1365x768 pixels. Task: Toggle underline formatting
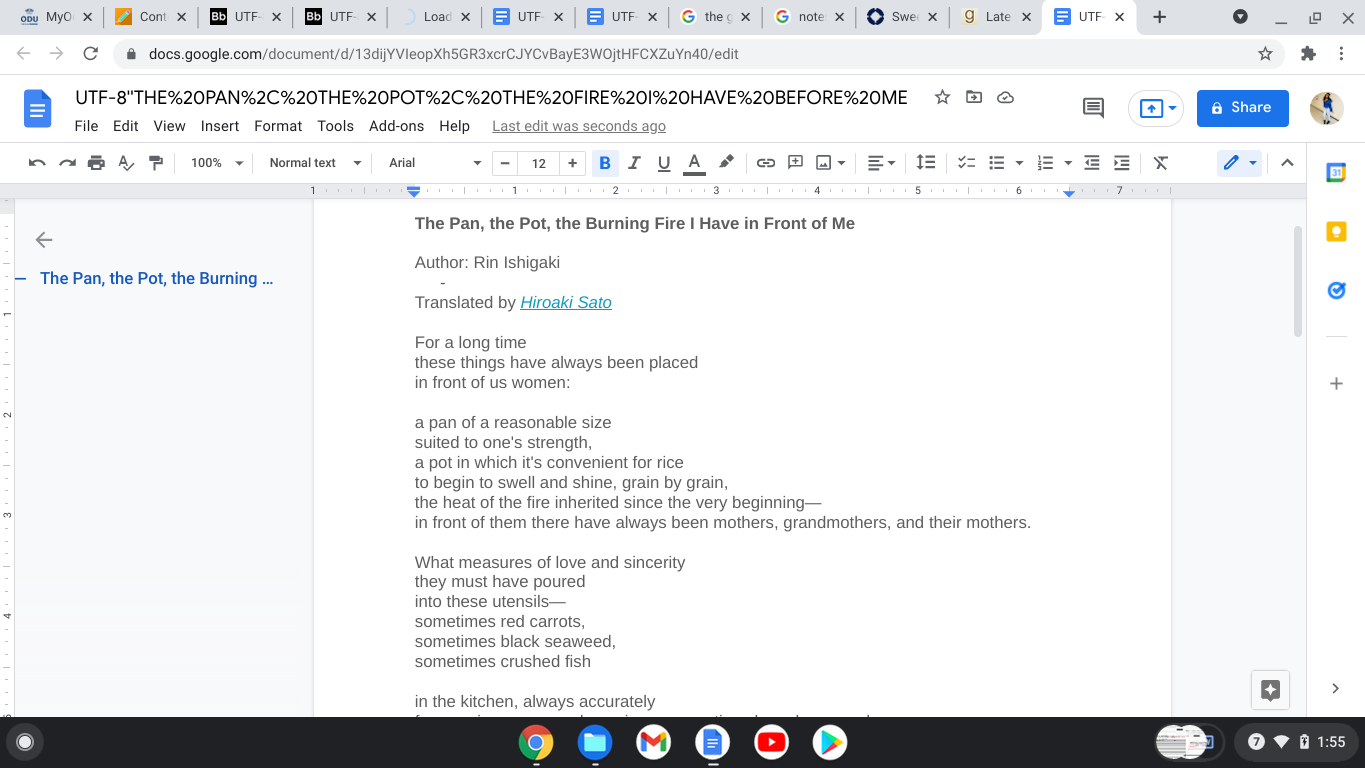tap(663, 163)
